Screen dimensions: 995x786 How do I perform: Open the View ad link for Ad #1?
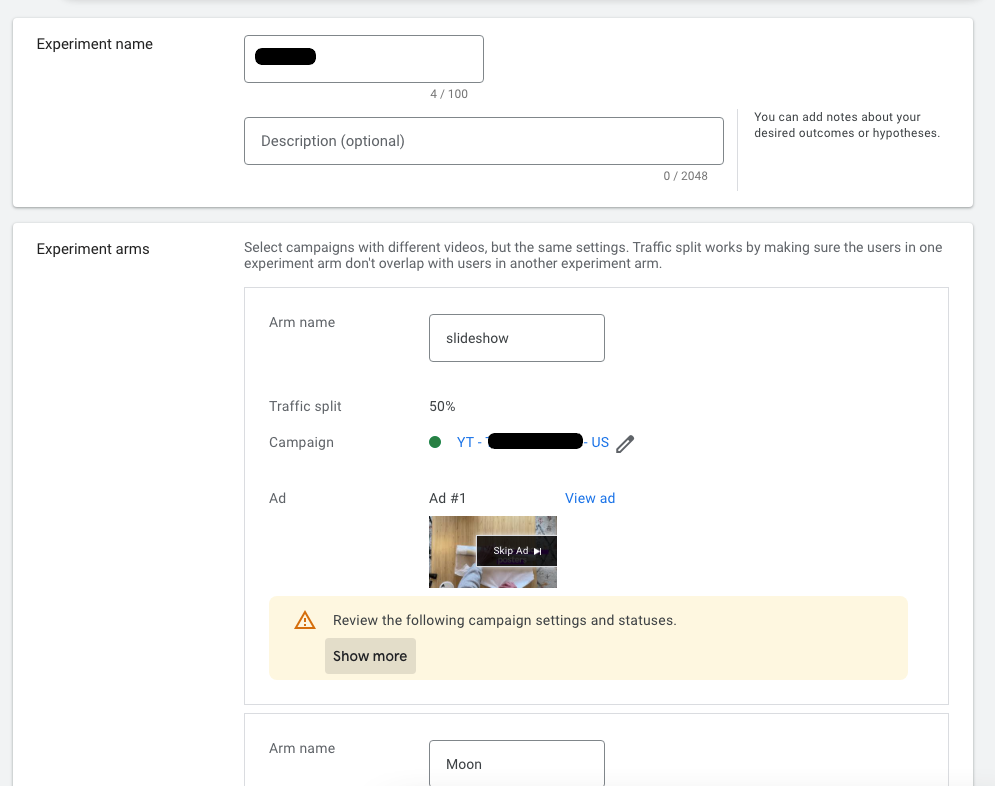point(590,498)
